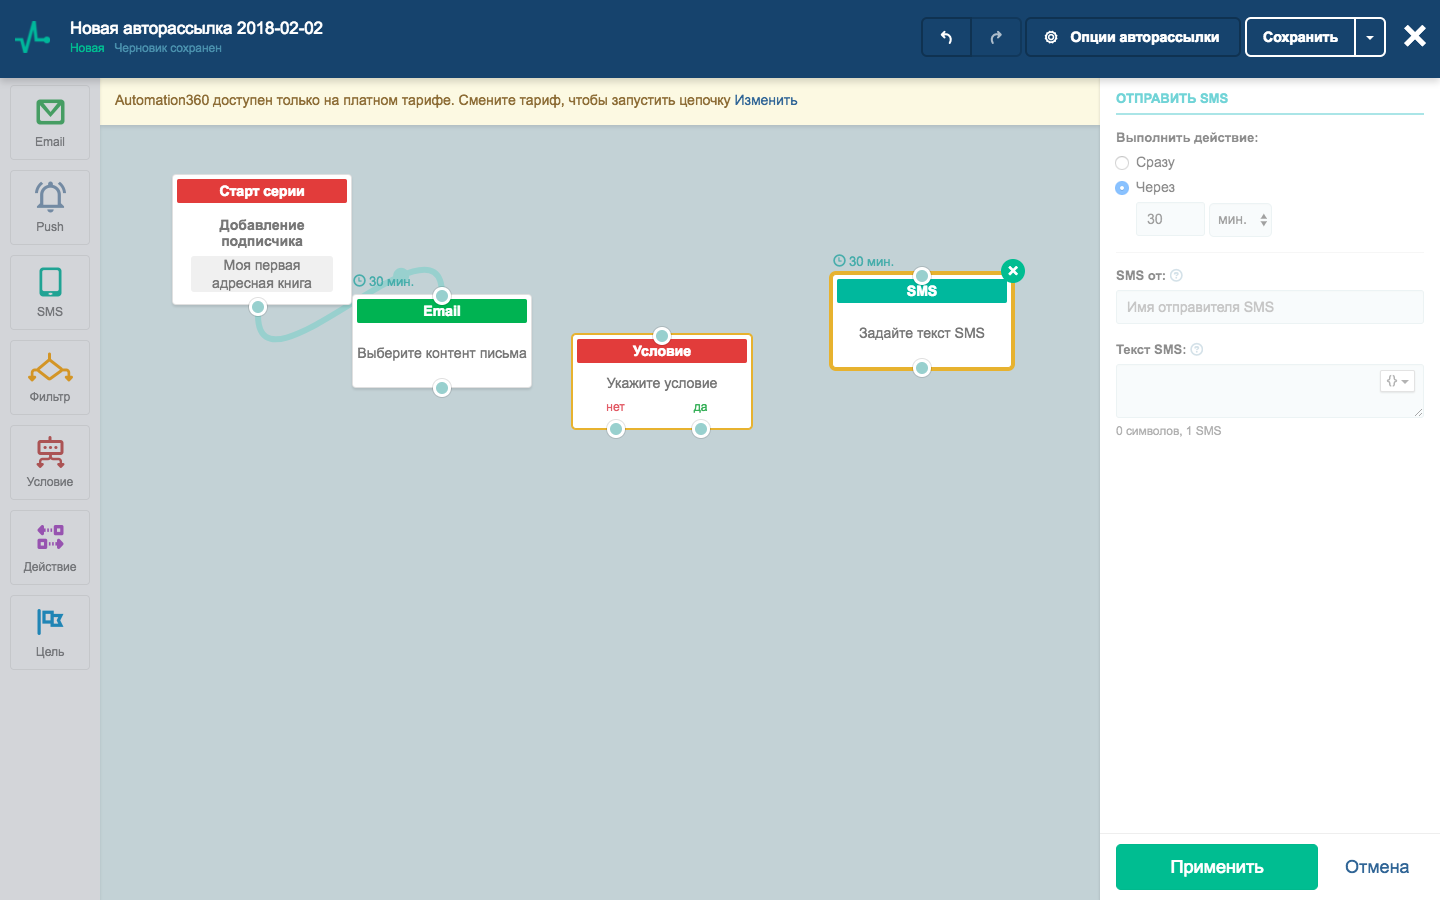Click the Отмена link

tap(1377, 867)
